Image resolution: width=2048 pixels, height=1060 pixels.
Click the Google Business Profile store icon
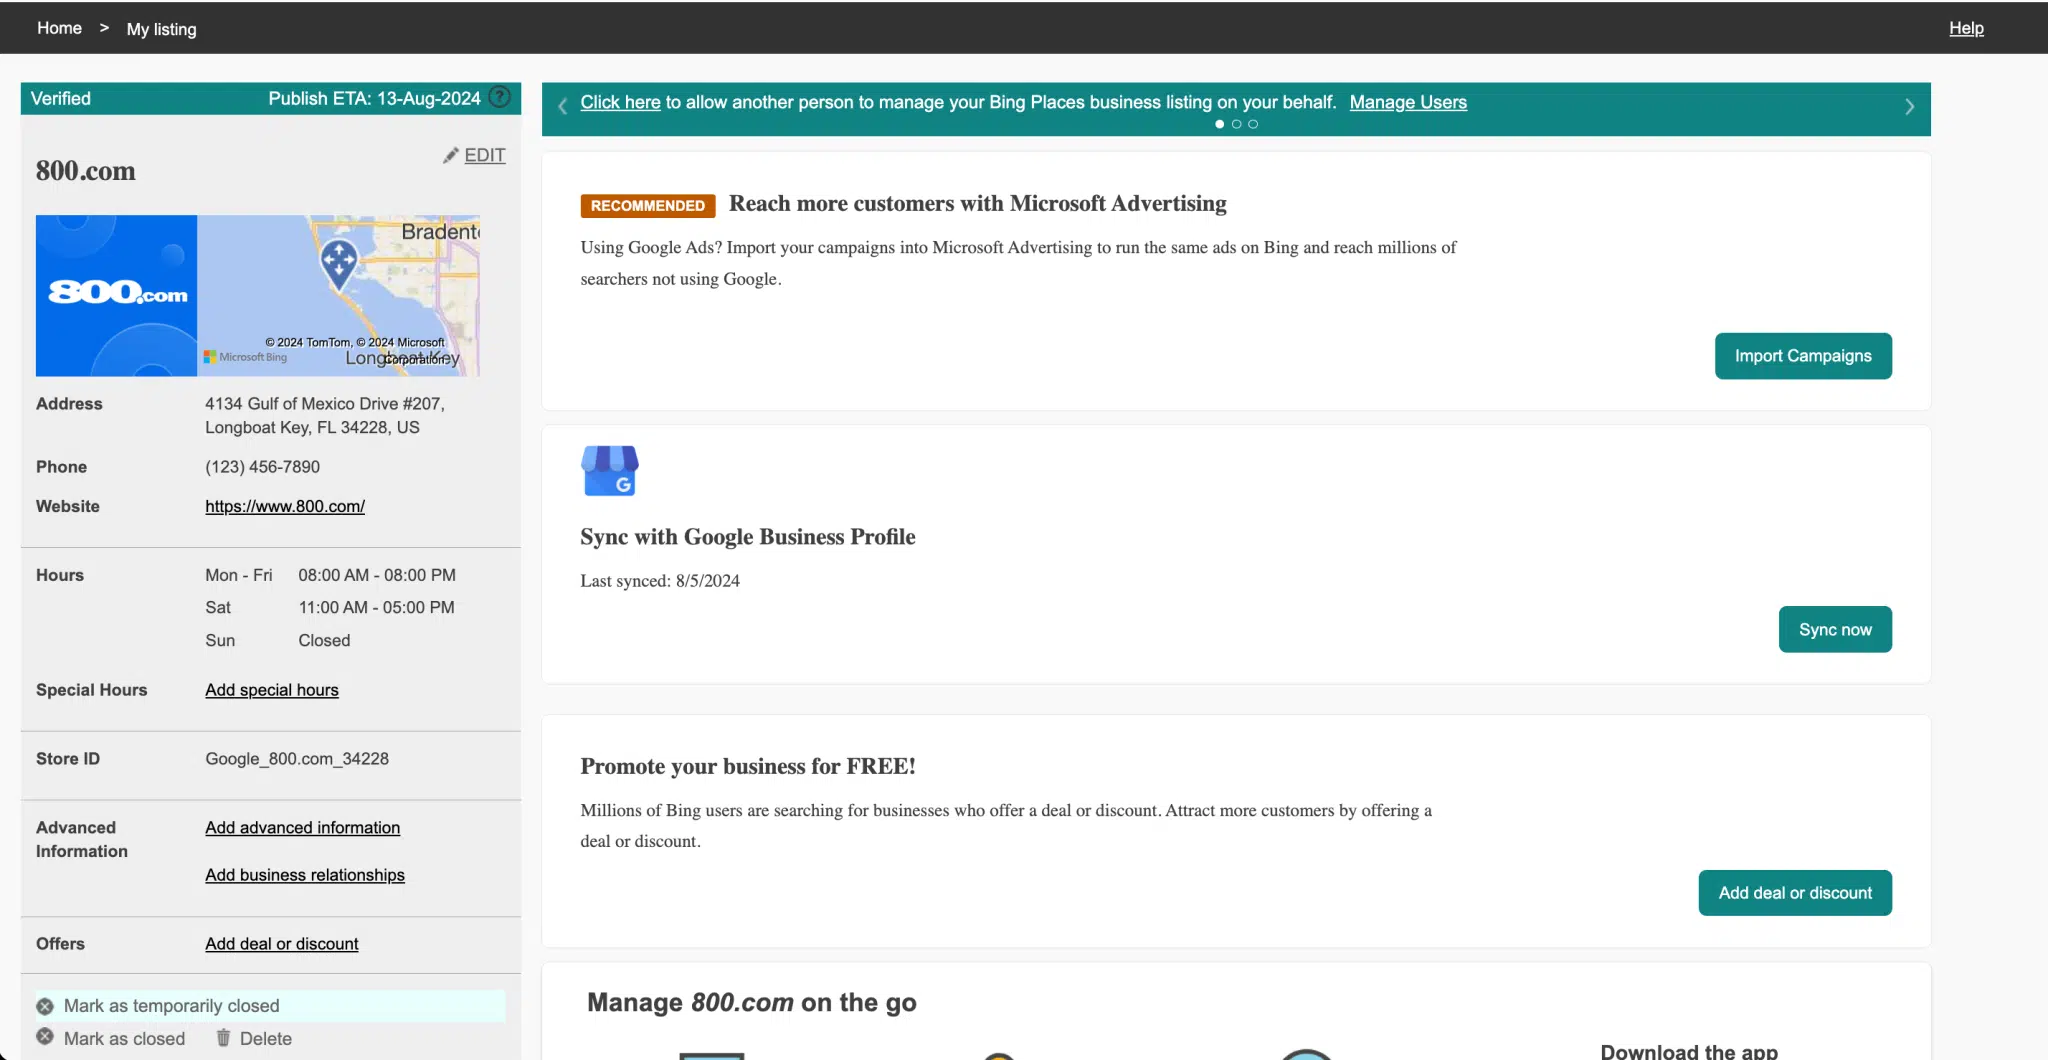(x=610, y=471)
